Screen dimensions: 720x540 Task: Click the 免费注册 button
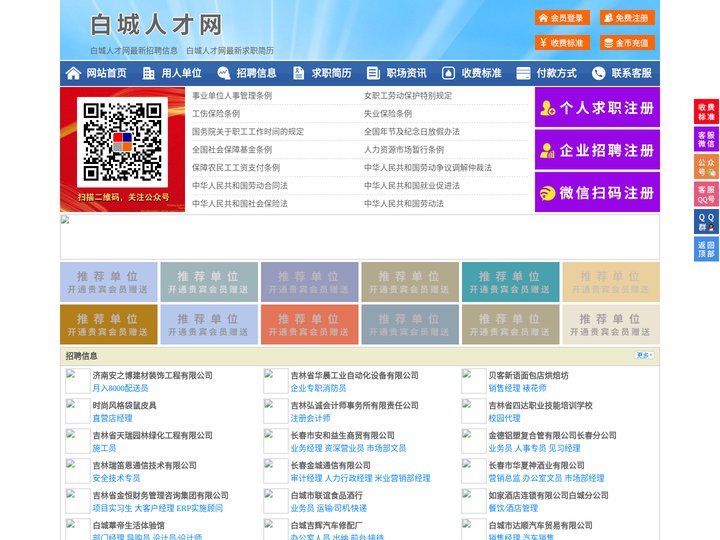pos(627,18)
